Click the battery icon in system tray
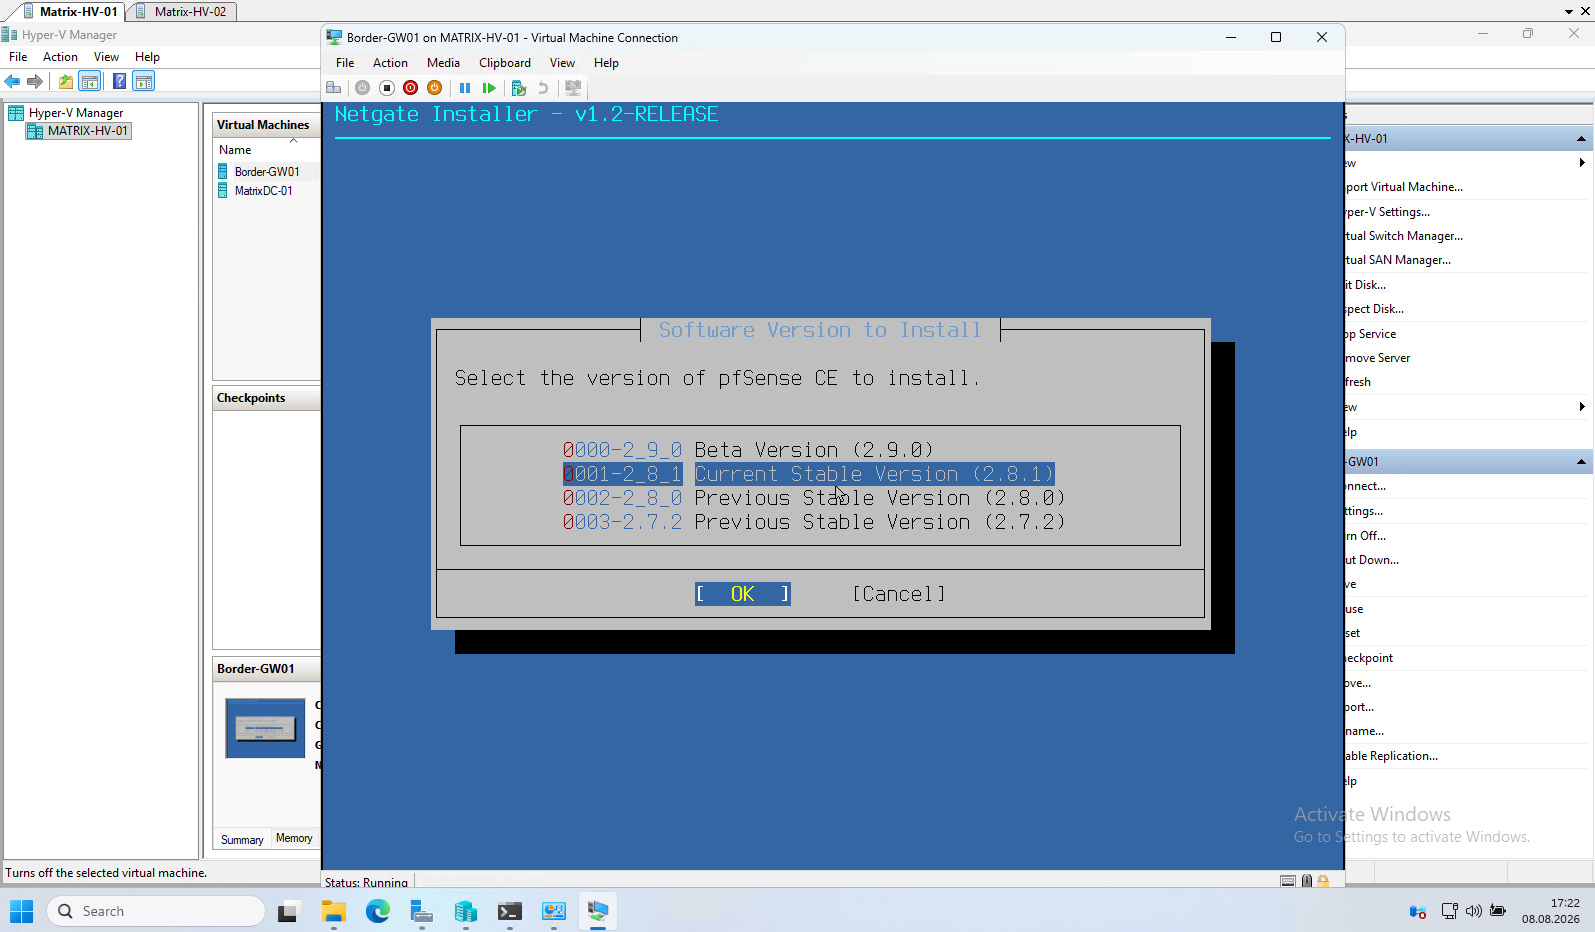1595x932 pixels. tap(1498, 911)
